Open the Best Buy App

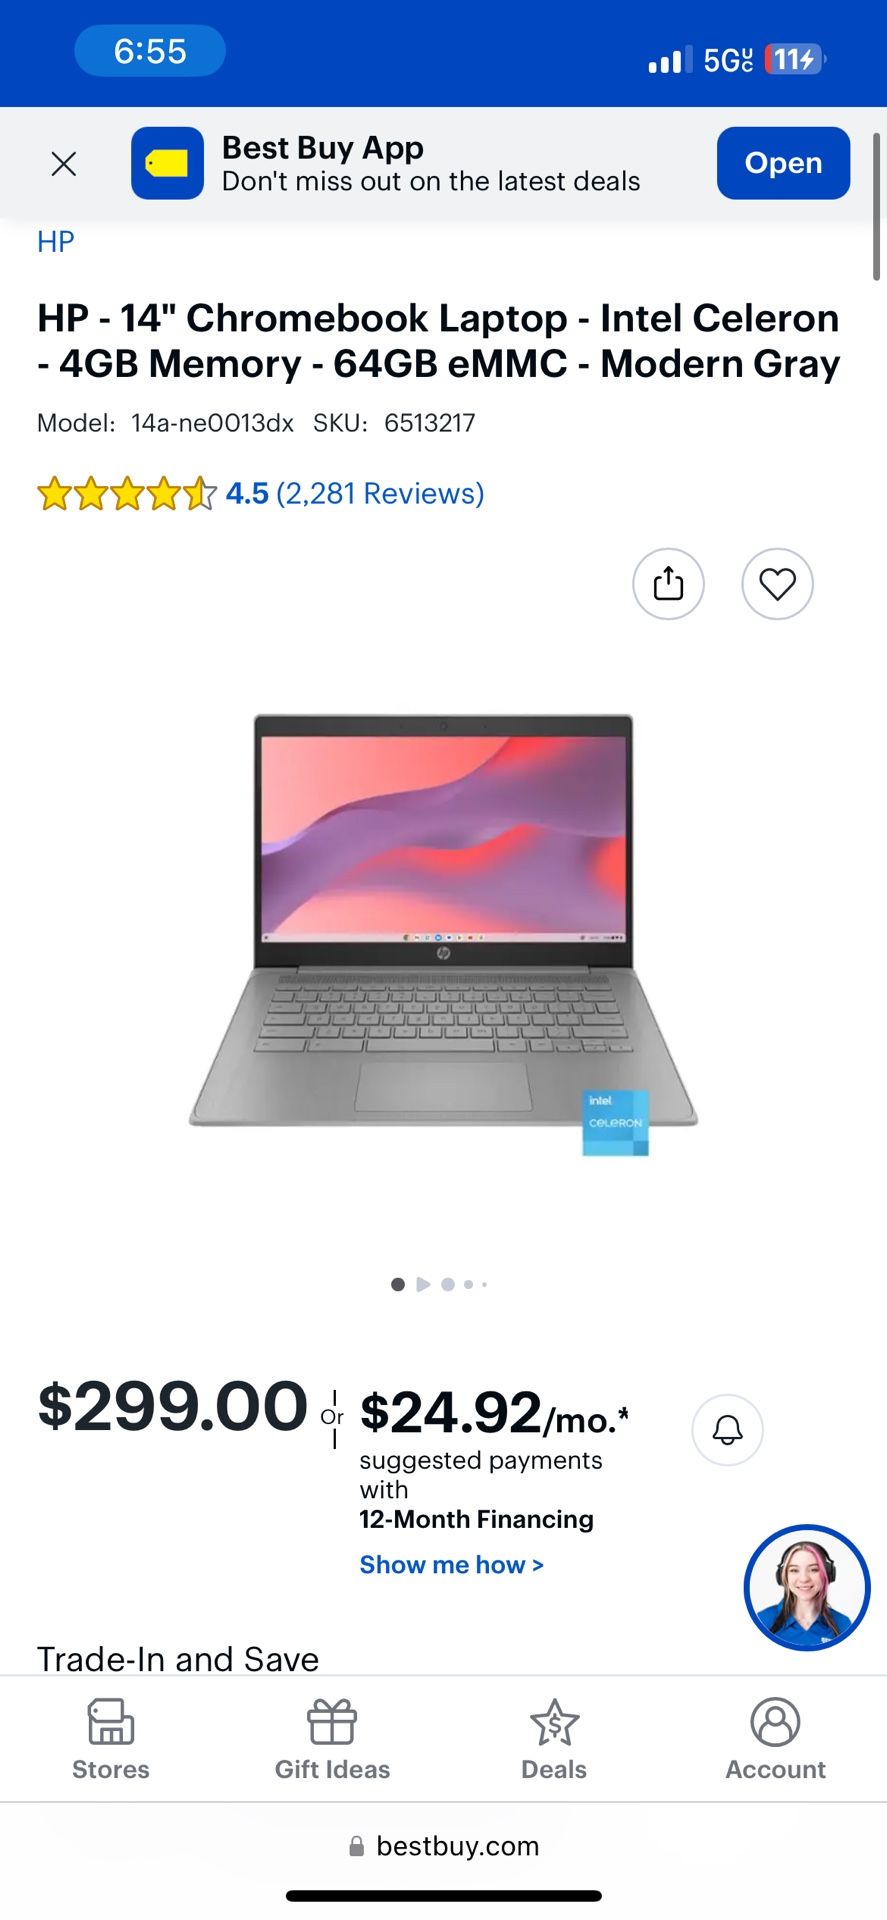[783, 163]
